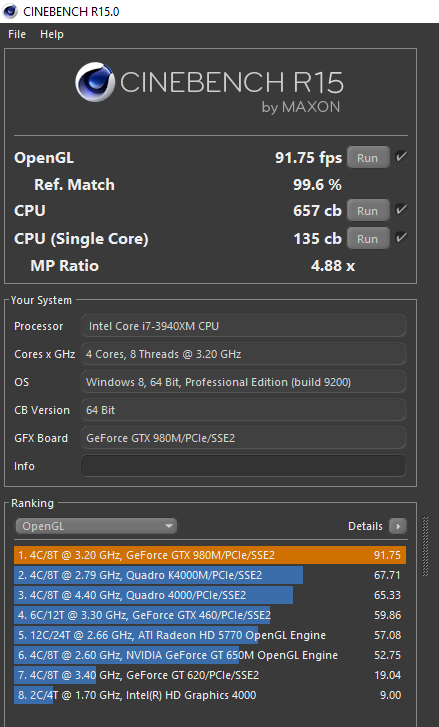Click the GFX Board field

[x=243, y=438]
